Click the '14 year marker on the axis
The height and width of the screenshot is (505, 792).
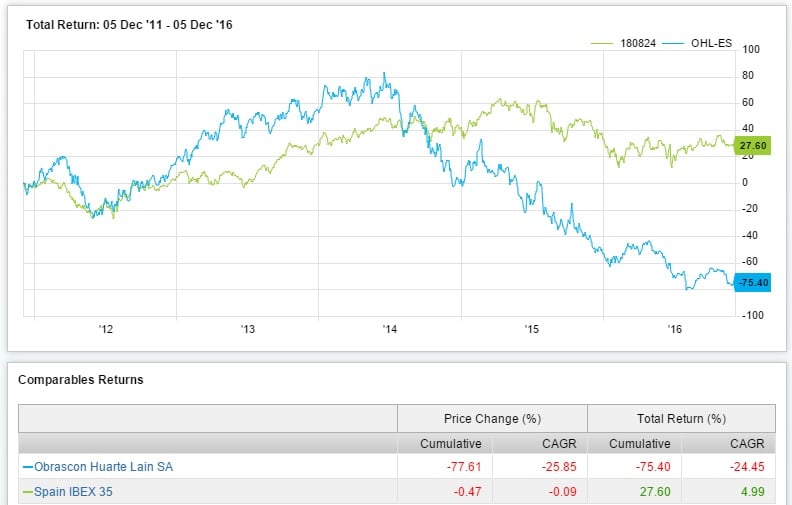coord(389,329)
